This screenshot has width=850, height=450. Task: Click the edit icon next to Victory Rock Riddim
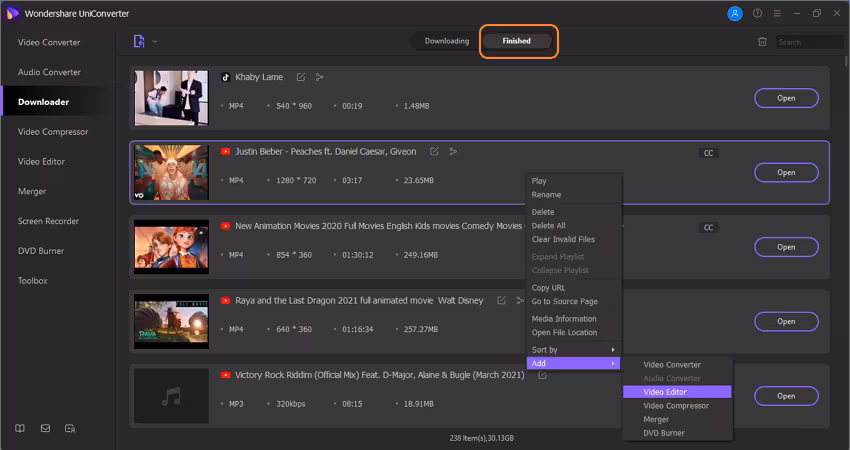pyautogui.click(x=542, y=375)
